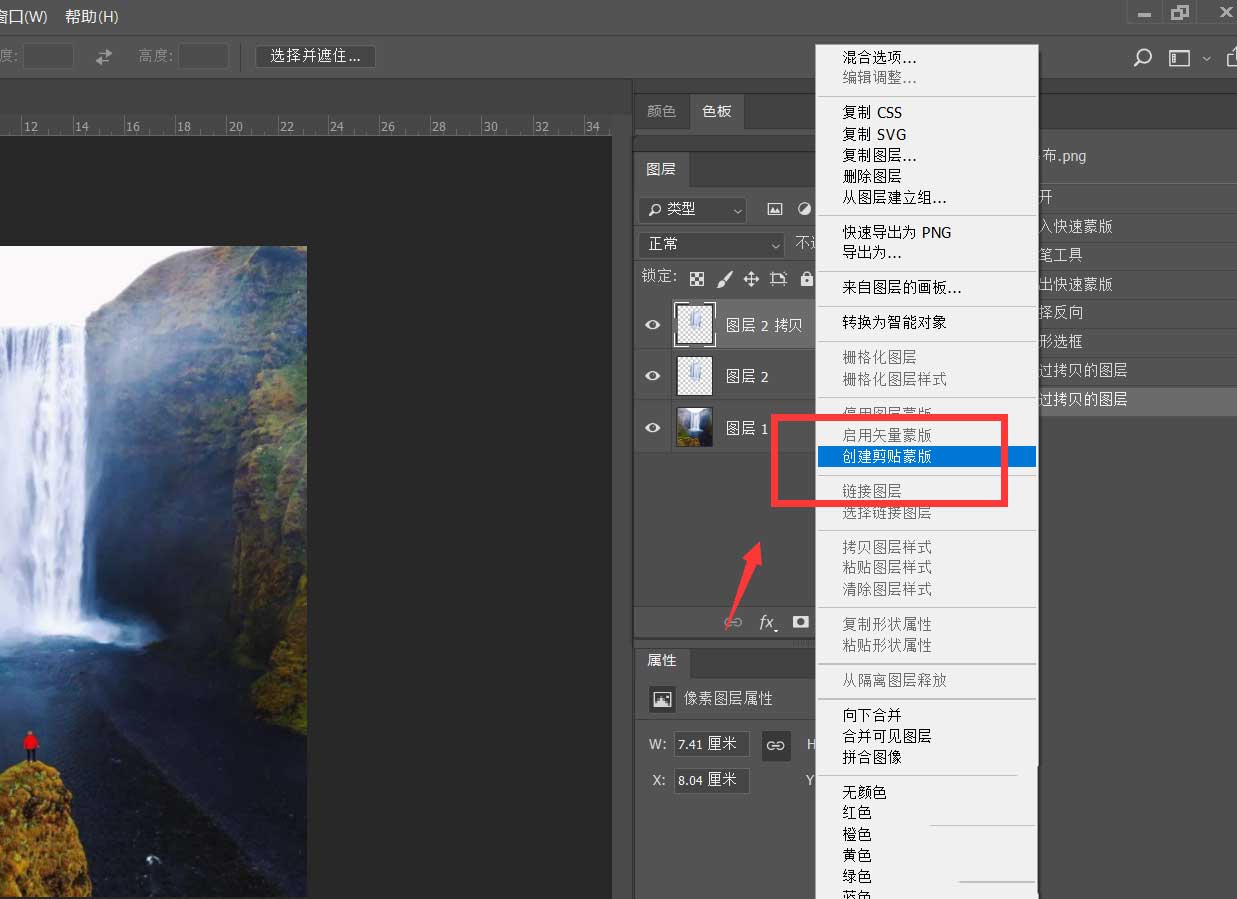Click the W width input field

(x=710, y=744)
